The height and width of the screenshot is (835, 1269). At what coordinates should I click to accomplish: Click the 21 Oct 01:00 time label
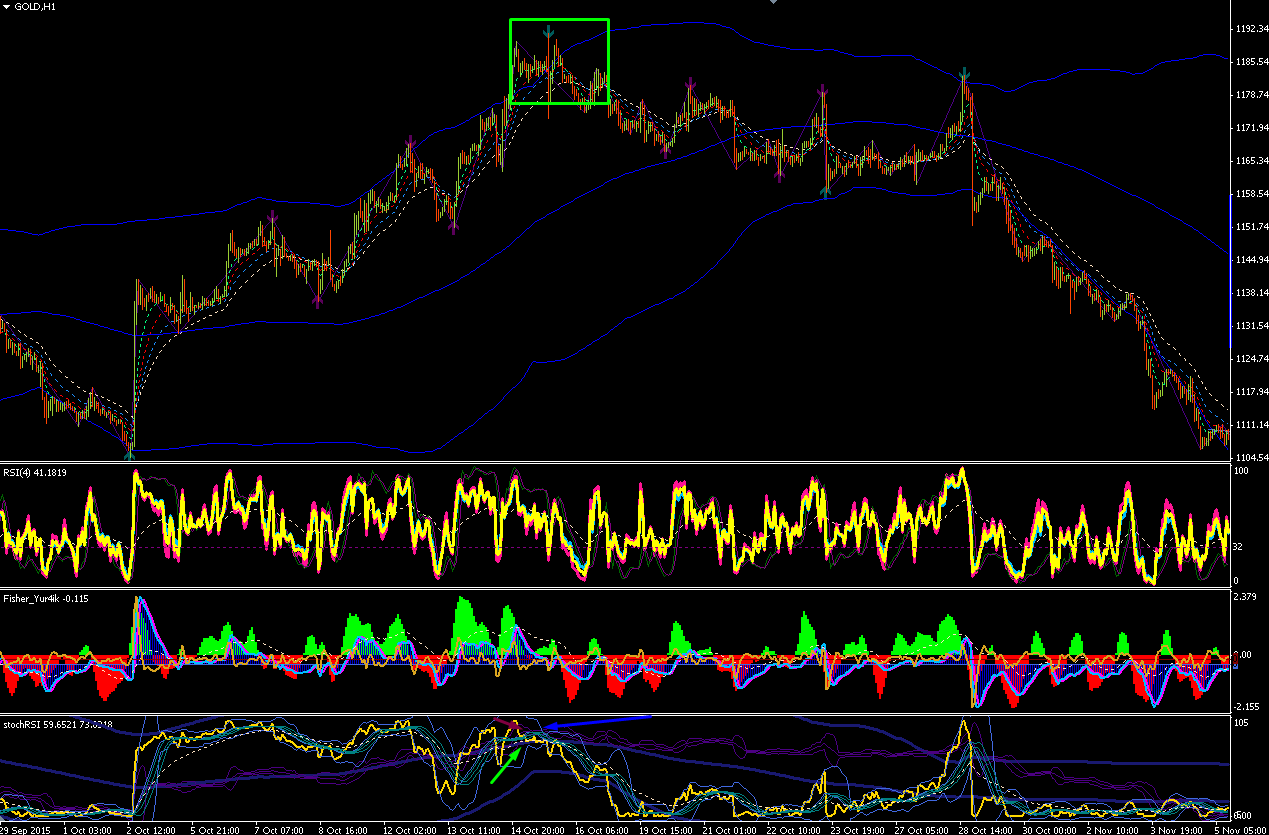point(730,830)
